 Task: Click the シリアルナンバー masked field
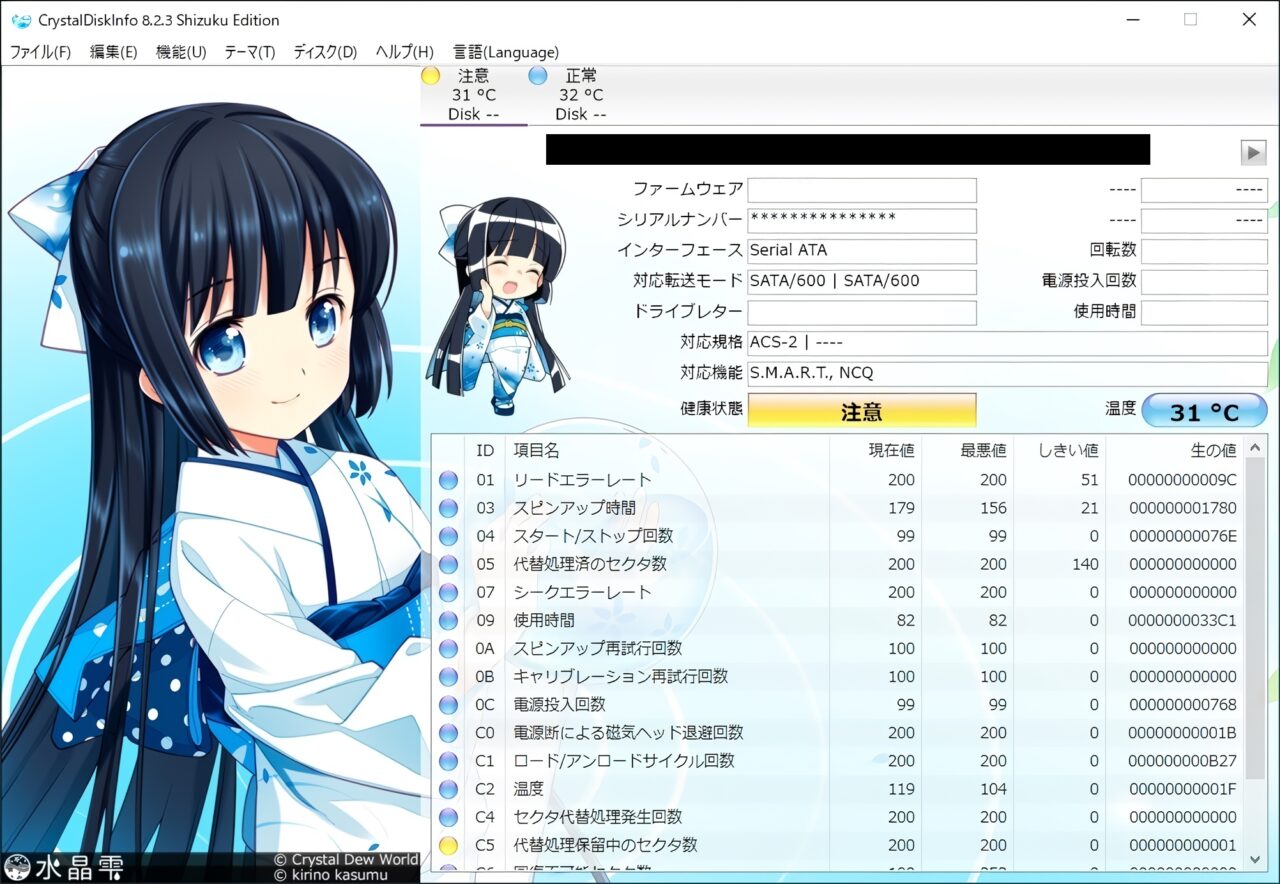point(861,220)
